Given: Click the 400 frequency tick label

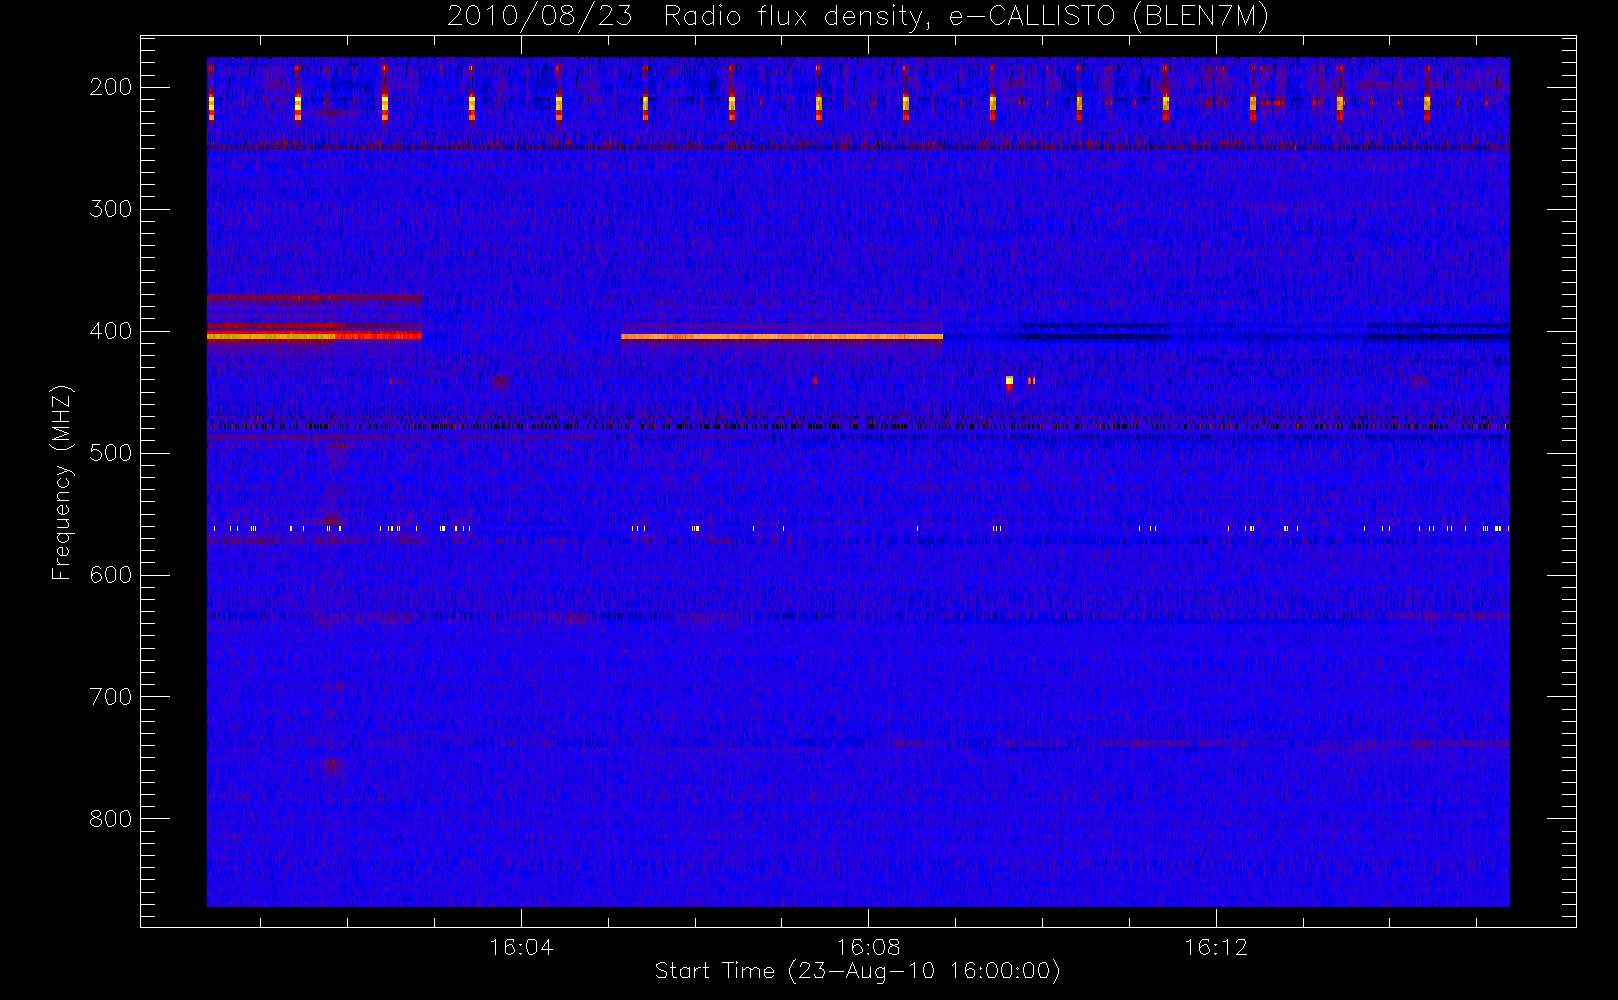Looking at the screenshot, I should pyautogui.click(x=110, y=331).
